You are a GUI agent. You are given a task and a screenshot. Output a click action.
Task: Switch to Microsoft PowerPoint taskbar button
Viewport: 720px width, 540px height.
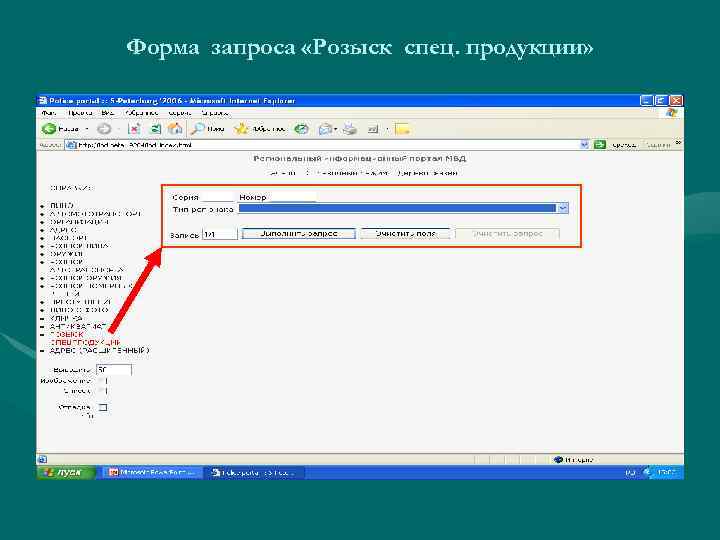[x=152, y=472]
